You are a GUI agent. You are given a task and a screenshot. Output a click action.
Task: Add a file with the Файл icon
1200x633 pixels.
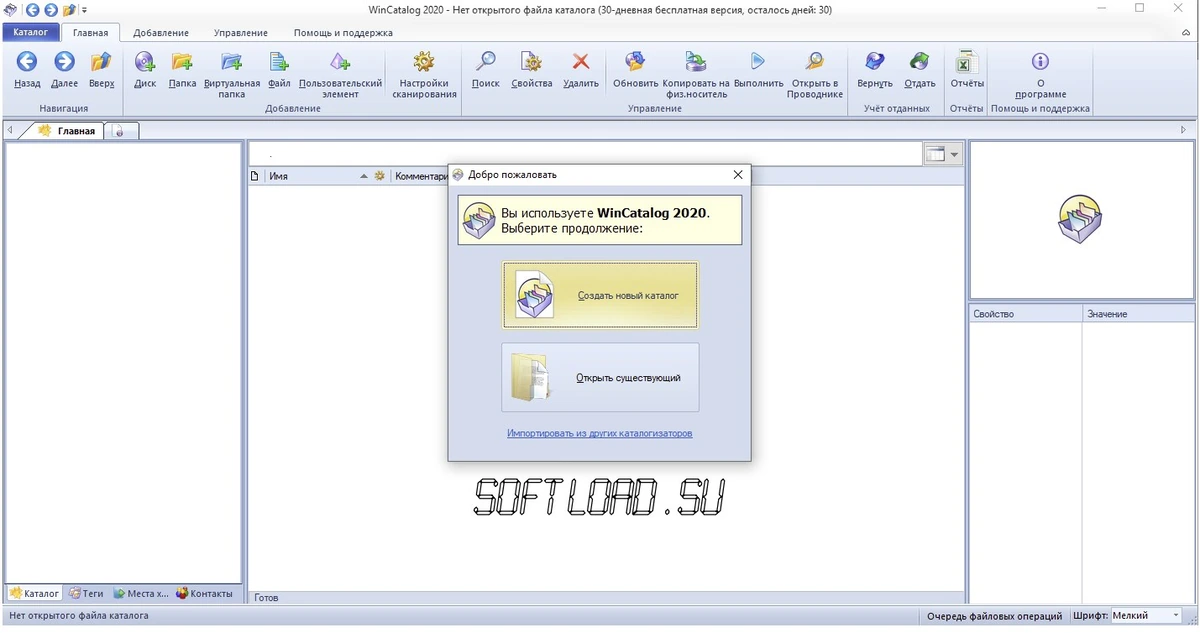tap(279, 70)
